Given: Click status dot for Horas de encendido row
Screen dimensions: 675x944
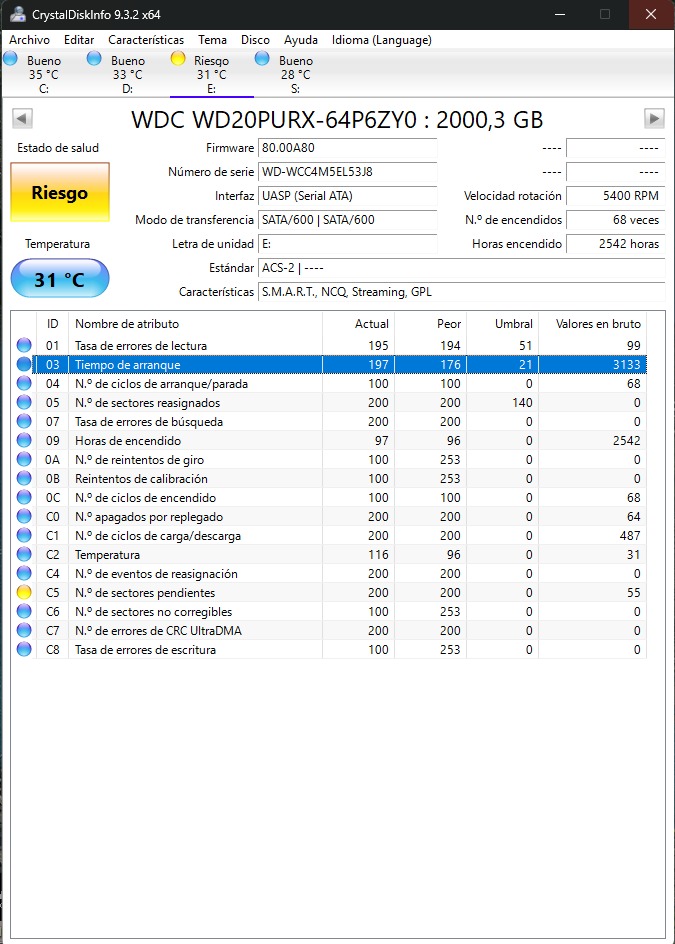Looking at the screenshot, I should pyautogui.click(x=24, y=440).
